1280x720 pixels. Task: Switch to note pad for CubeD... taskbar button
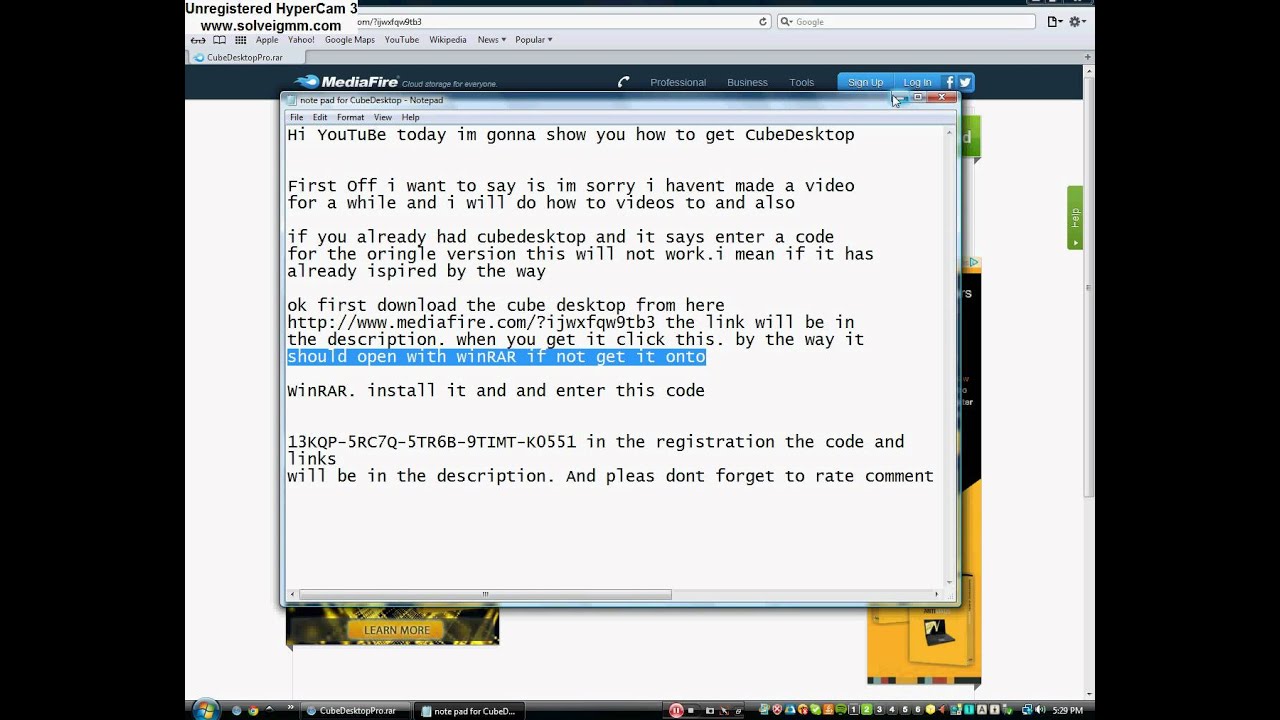click(x=469, y=711)
